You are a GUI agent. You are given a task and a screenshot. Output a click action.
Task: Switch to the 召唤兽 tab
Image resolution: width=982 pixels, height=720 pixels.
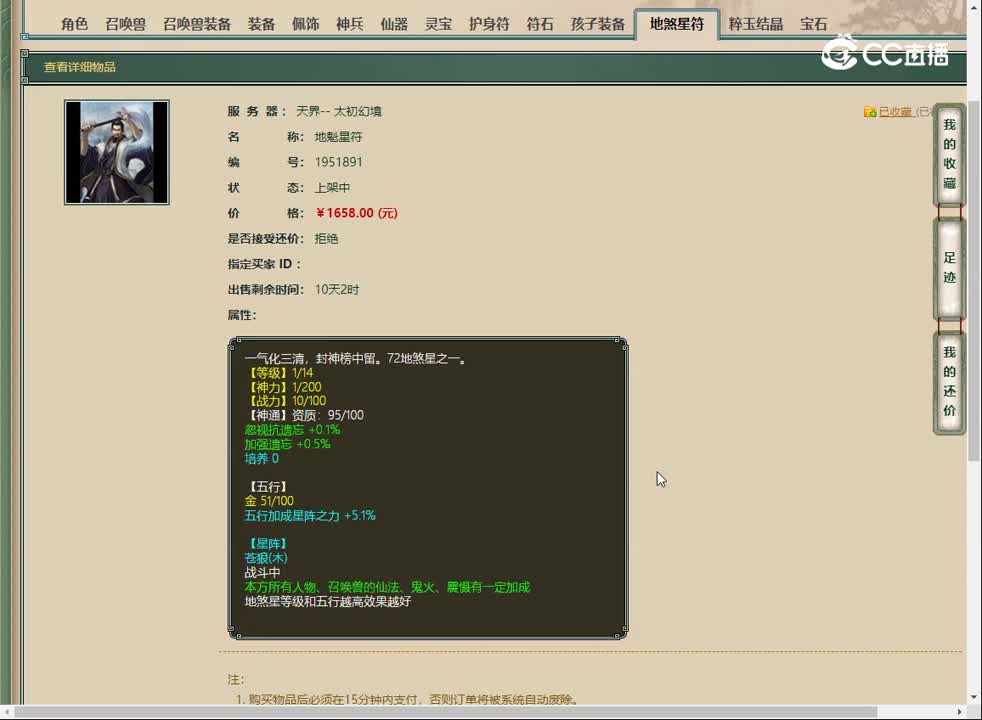click(x=125, y=24)
